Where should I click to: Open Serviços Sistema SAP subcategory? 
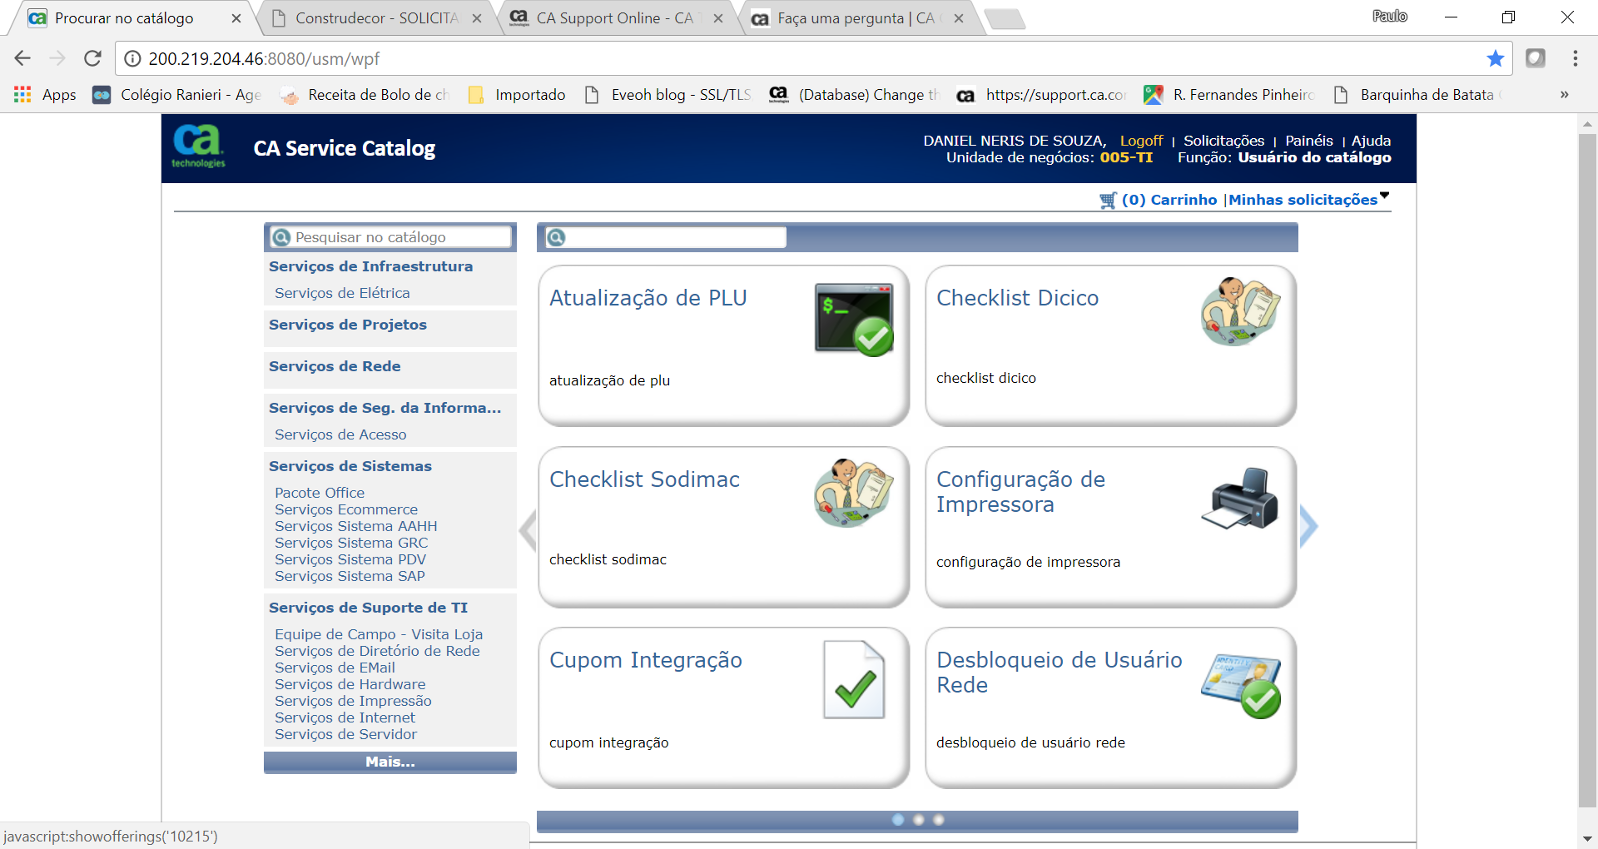(350, 576)
